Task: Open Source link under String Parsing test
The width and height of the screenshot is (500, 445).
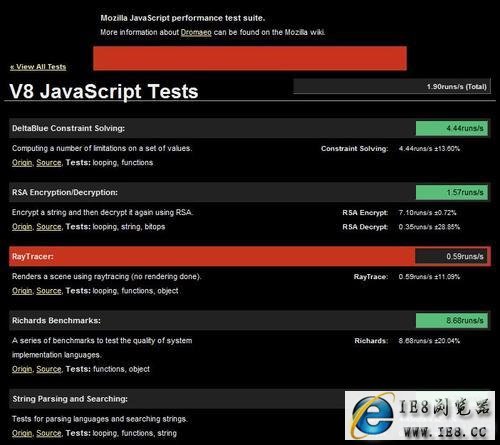Action: tap(49, 433)
